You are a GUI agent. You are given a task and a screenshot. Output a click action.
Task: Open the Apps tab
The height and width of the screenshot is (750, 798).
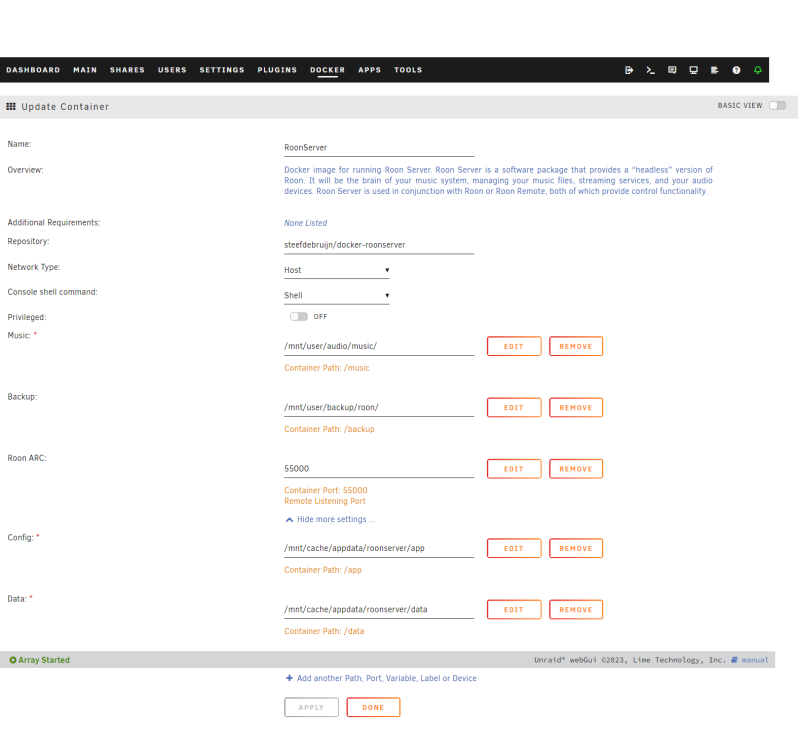click(369, 70)
